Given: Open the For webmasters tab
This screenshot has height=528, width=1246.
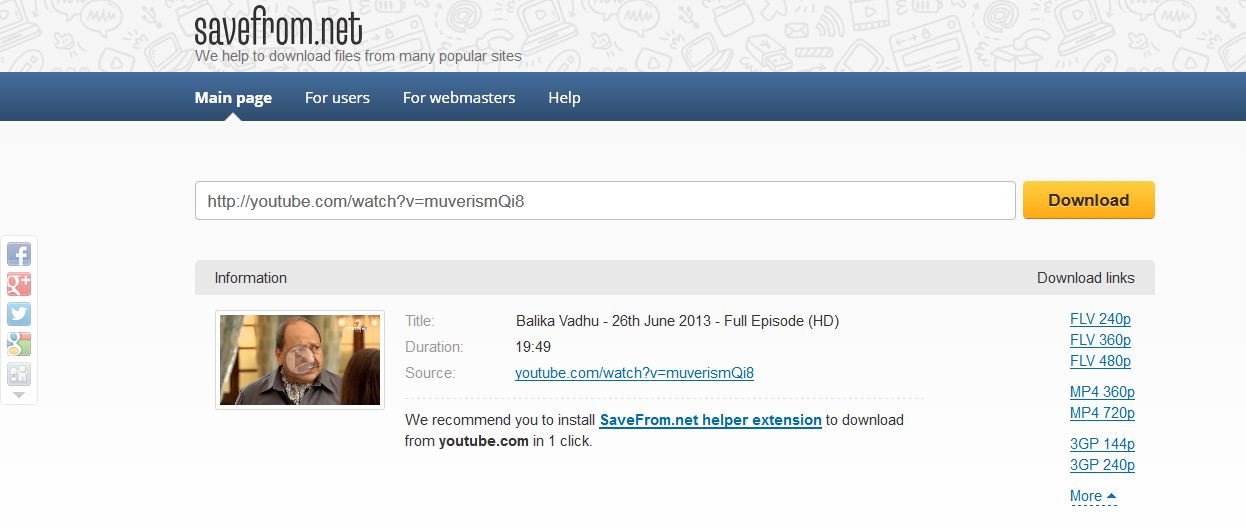Looking at the screenshot, I should (x=459, y=98).
